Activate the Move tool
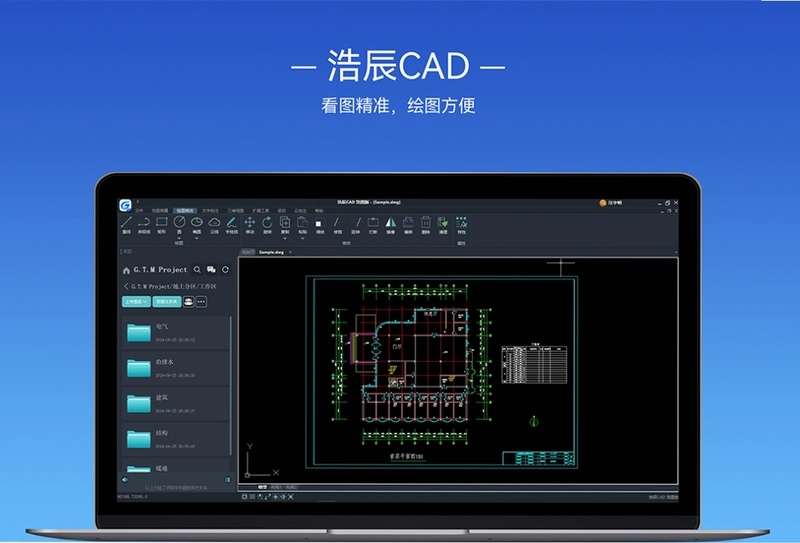Image resolution: width=800 pixels, height=543 pixels. tap(249, 225)
